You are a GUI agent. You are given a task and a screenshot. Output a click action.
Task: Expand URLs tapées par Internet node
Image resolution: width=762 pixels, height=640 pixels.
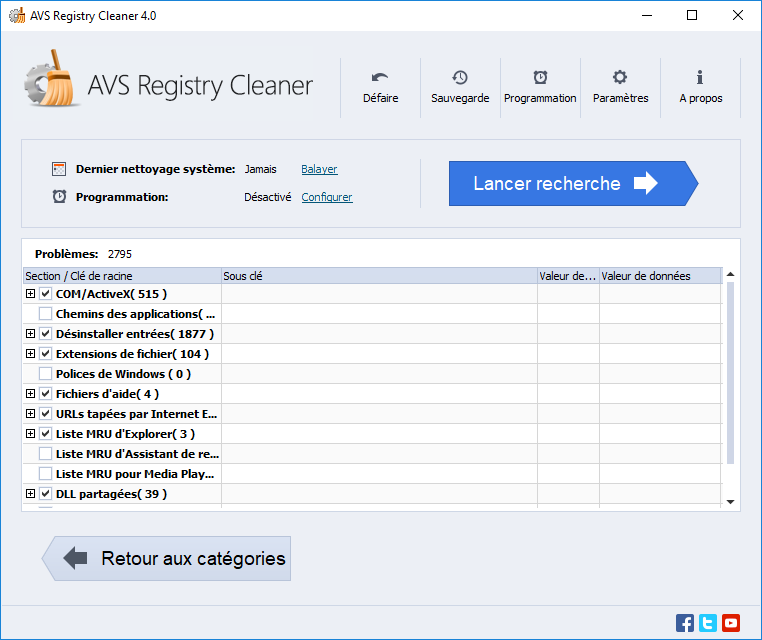tap(30, 414)
